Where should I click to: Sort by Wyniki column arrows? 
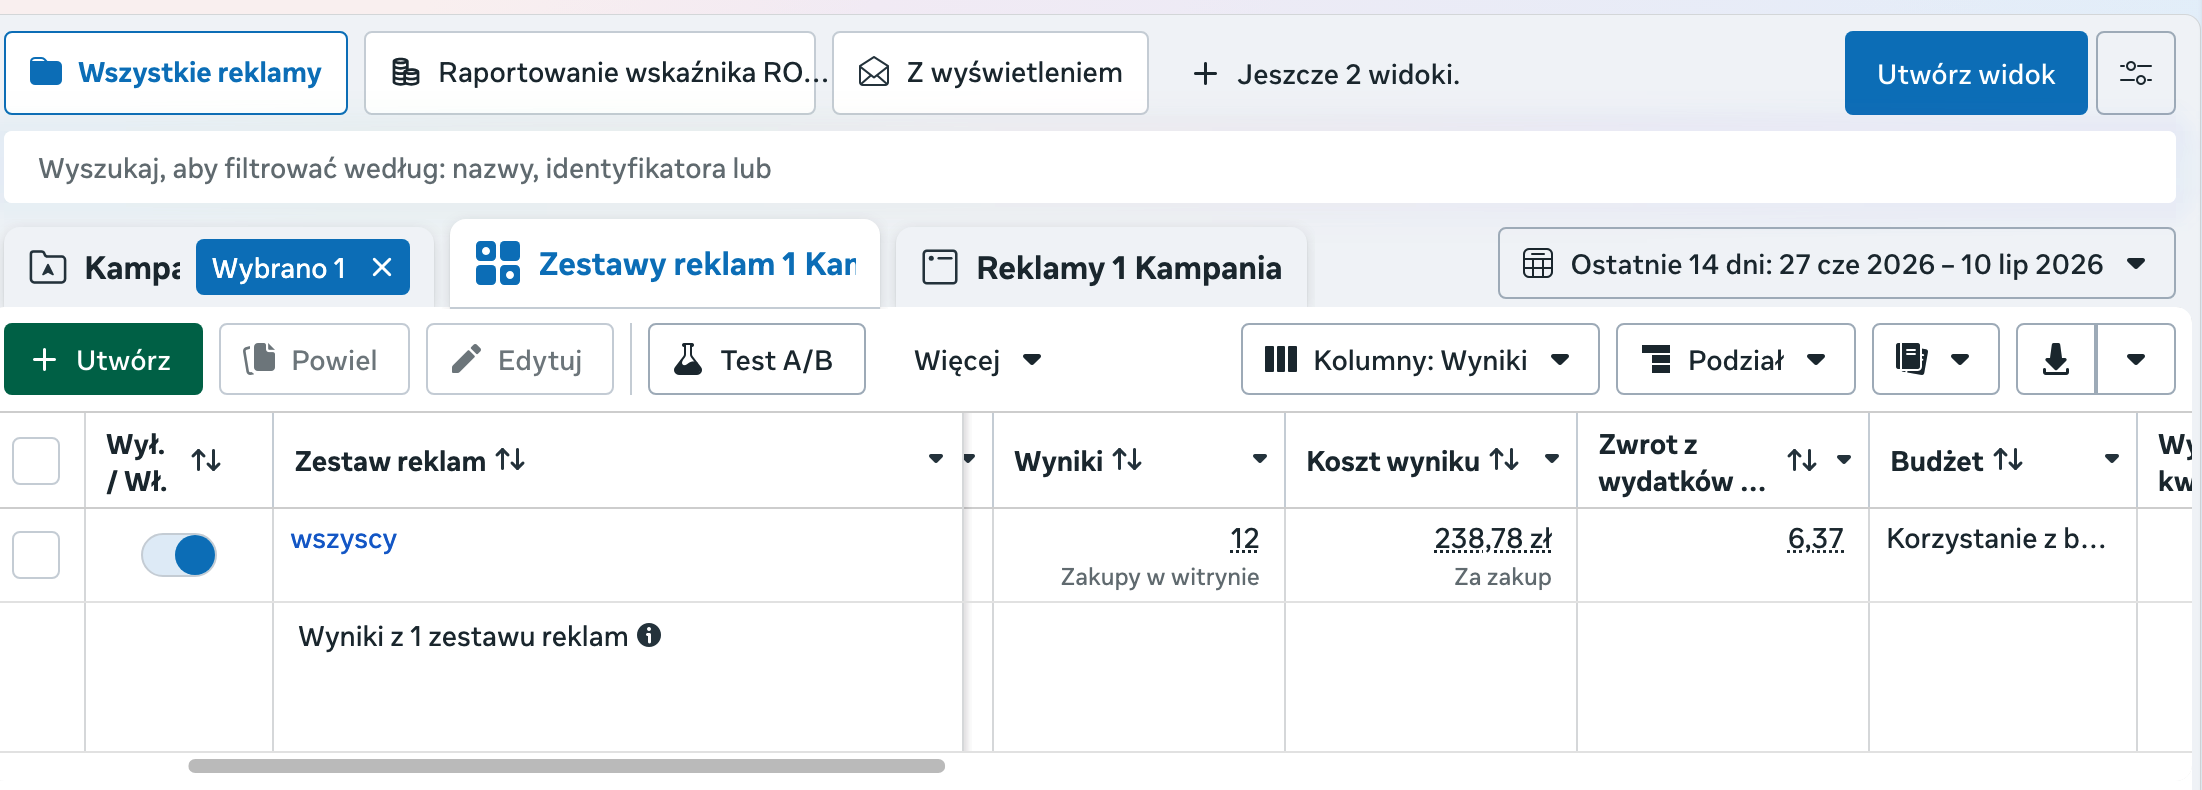(x=1127, y=460)
